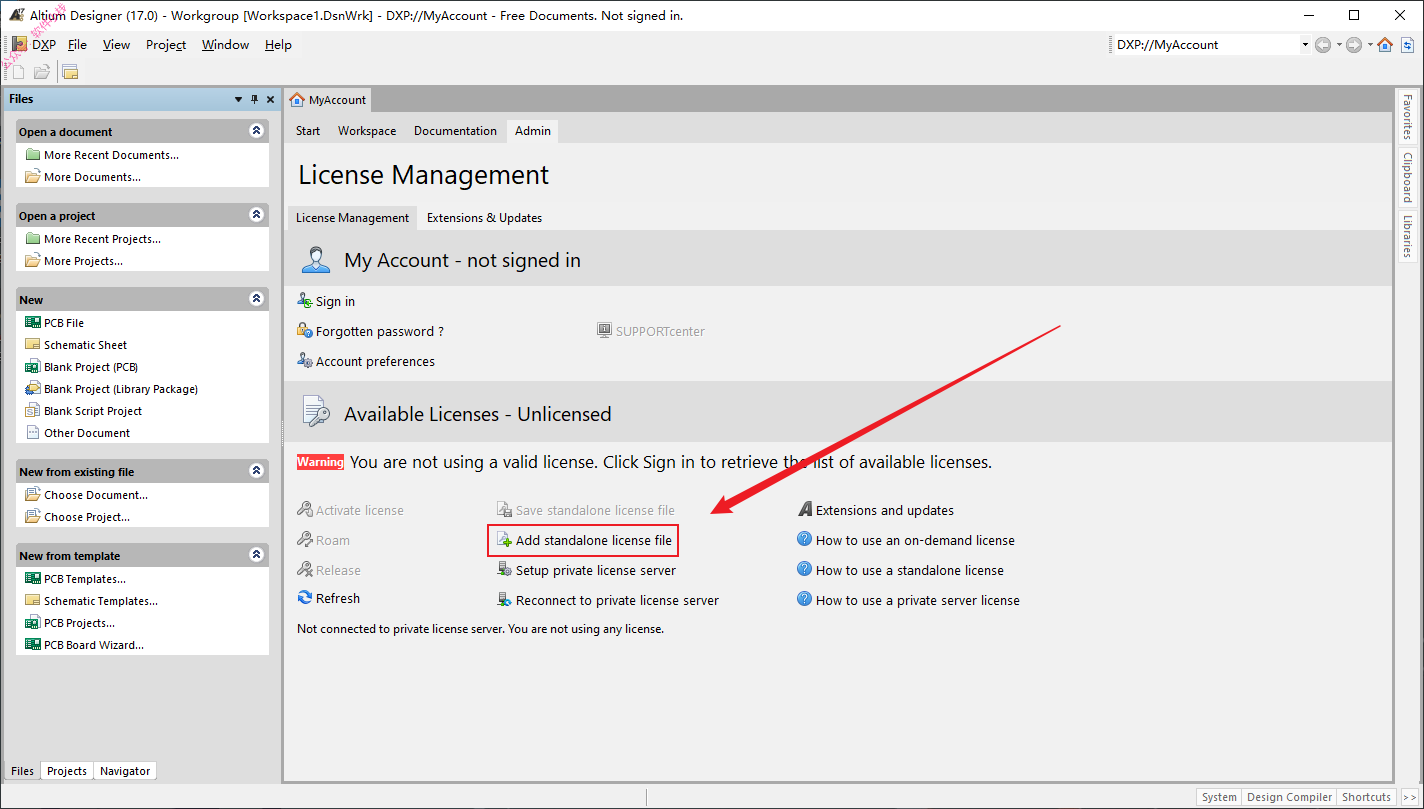Close the Files panel
The width and height of the screenshot is (1424, 809).
(270, 99)
